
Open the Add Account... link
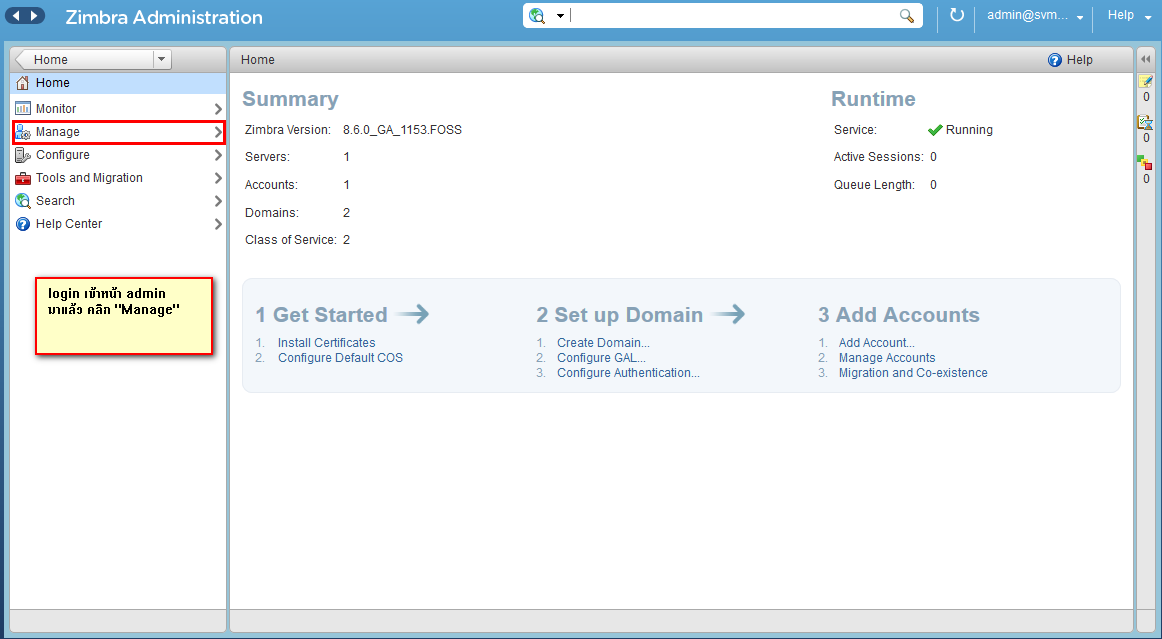(877, 342)
